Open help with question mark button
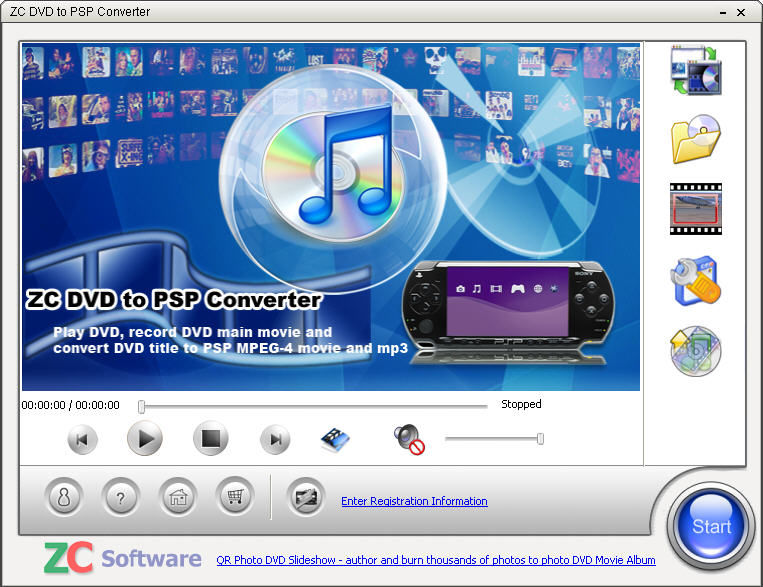This screenshot has height=587, width=763. point(120,497)
